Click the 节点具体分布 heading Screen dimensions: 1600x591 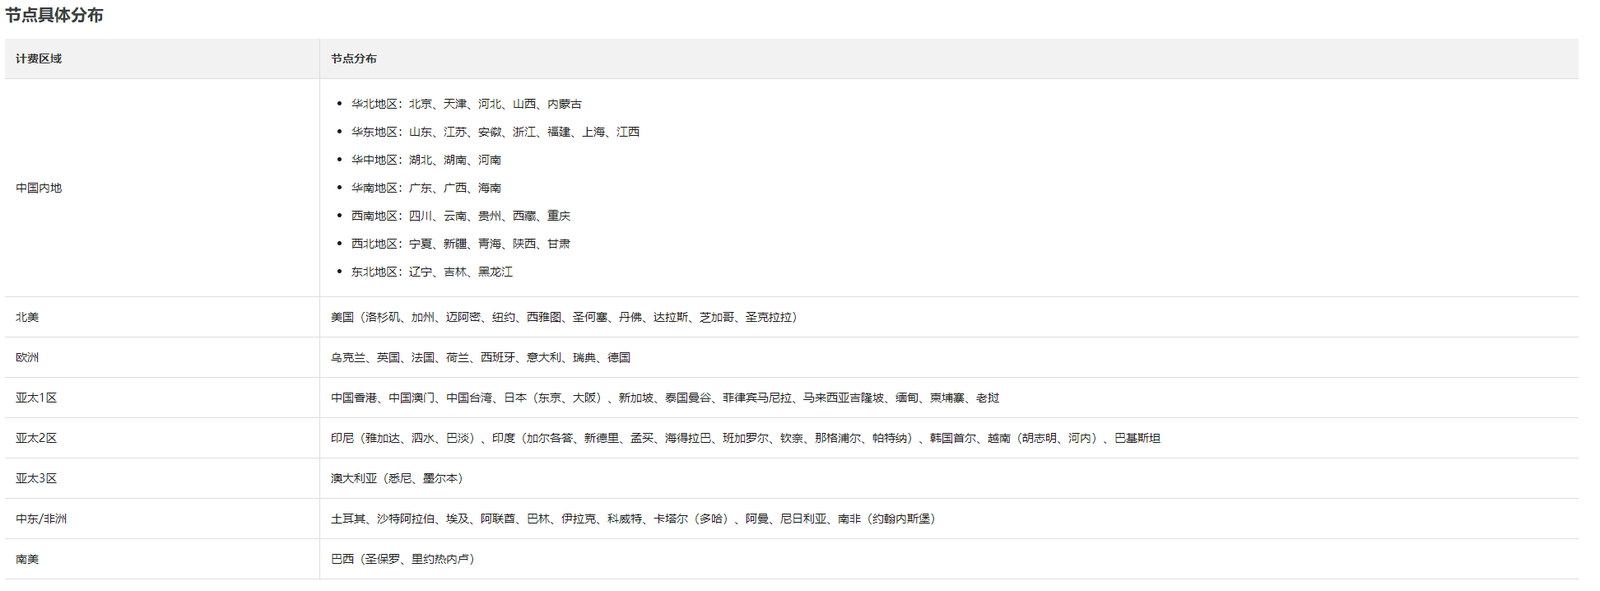(54, 15)
